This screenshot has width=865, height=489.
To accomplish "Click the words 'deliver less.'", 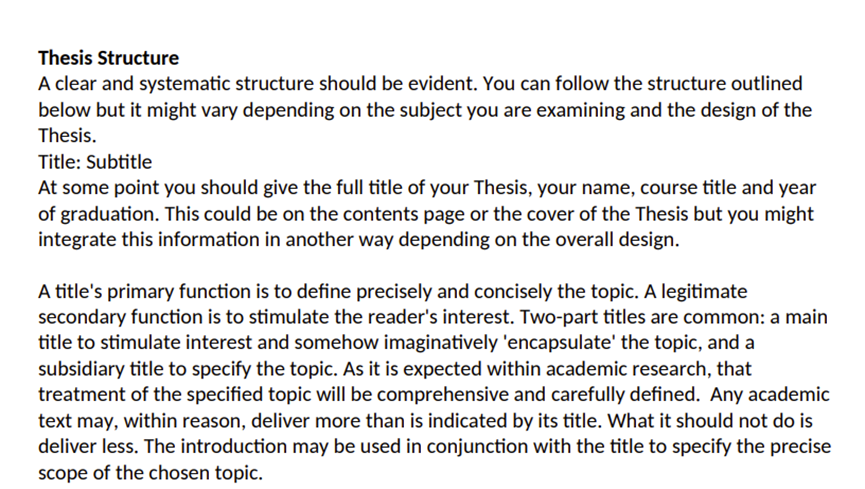I will [88, 447].
